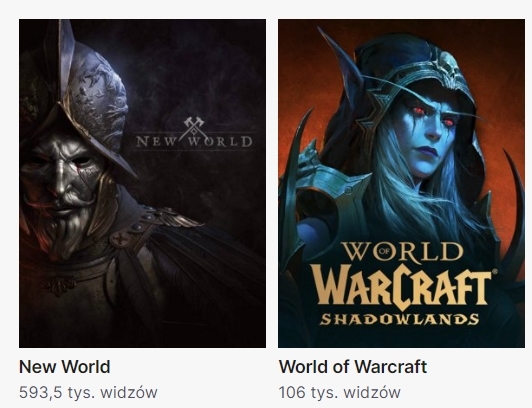Screen dimensions: 532x408
Task: Click the SHADOWLANDS subtitle on cover
Action: [x=400, y=319]
